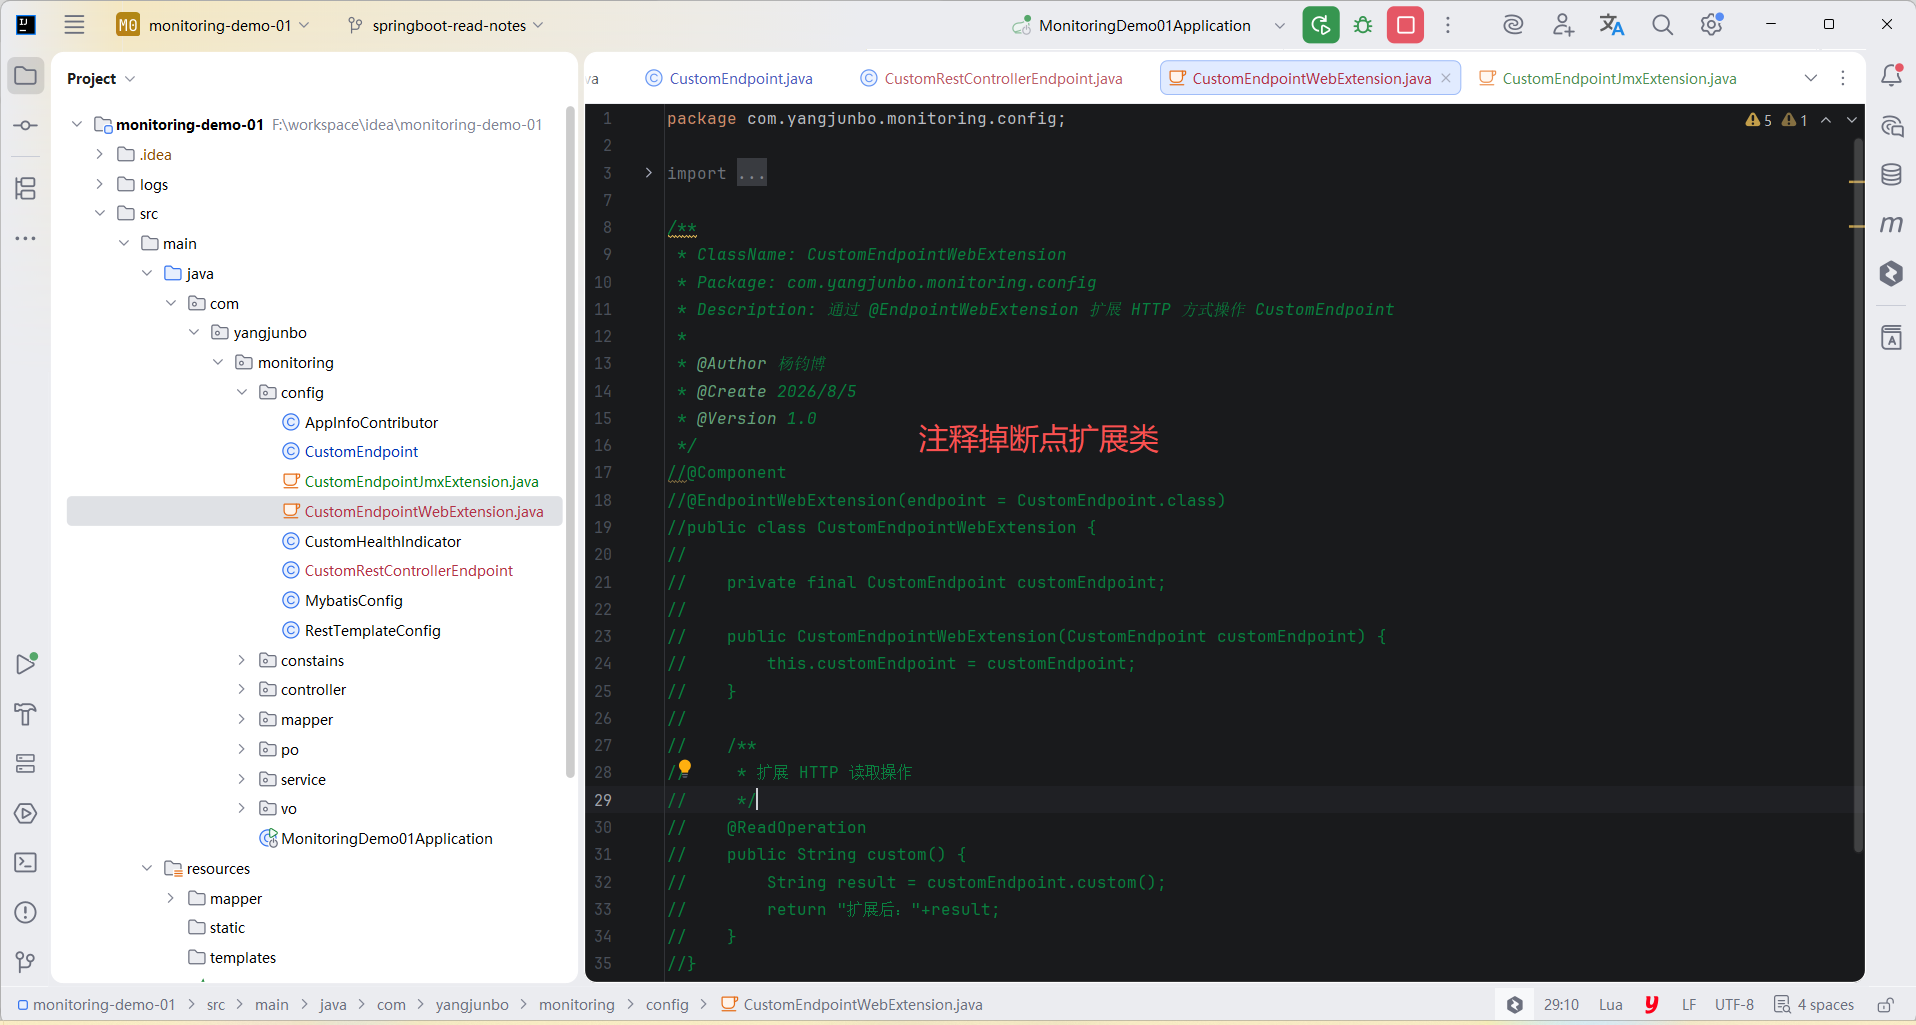Open RestTemplateConfig class
The image size is (1916, 1025).
point(372,630)
